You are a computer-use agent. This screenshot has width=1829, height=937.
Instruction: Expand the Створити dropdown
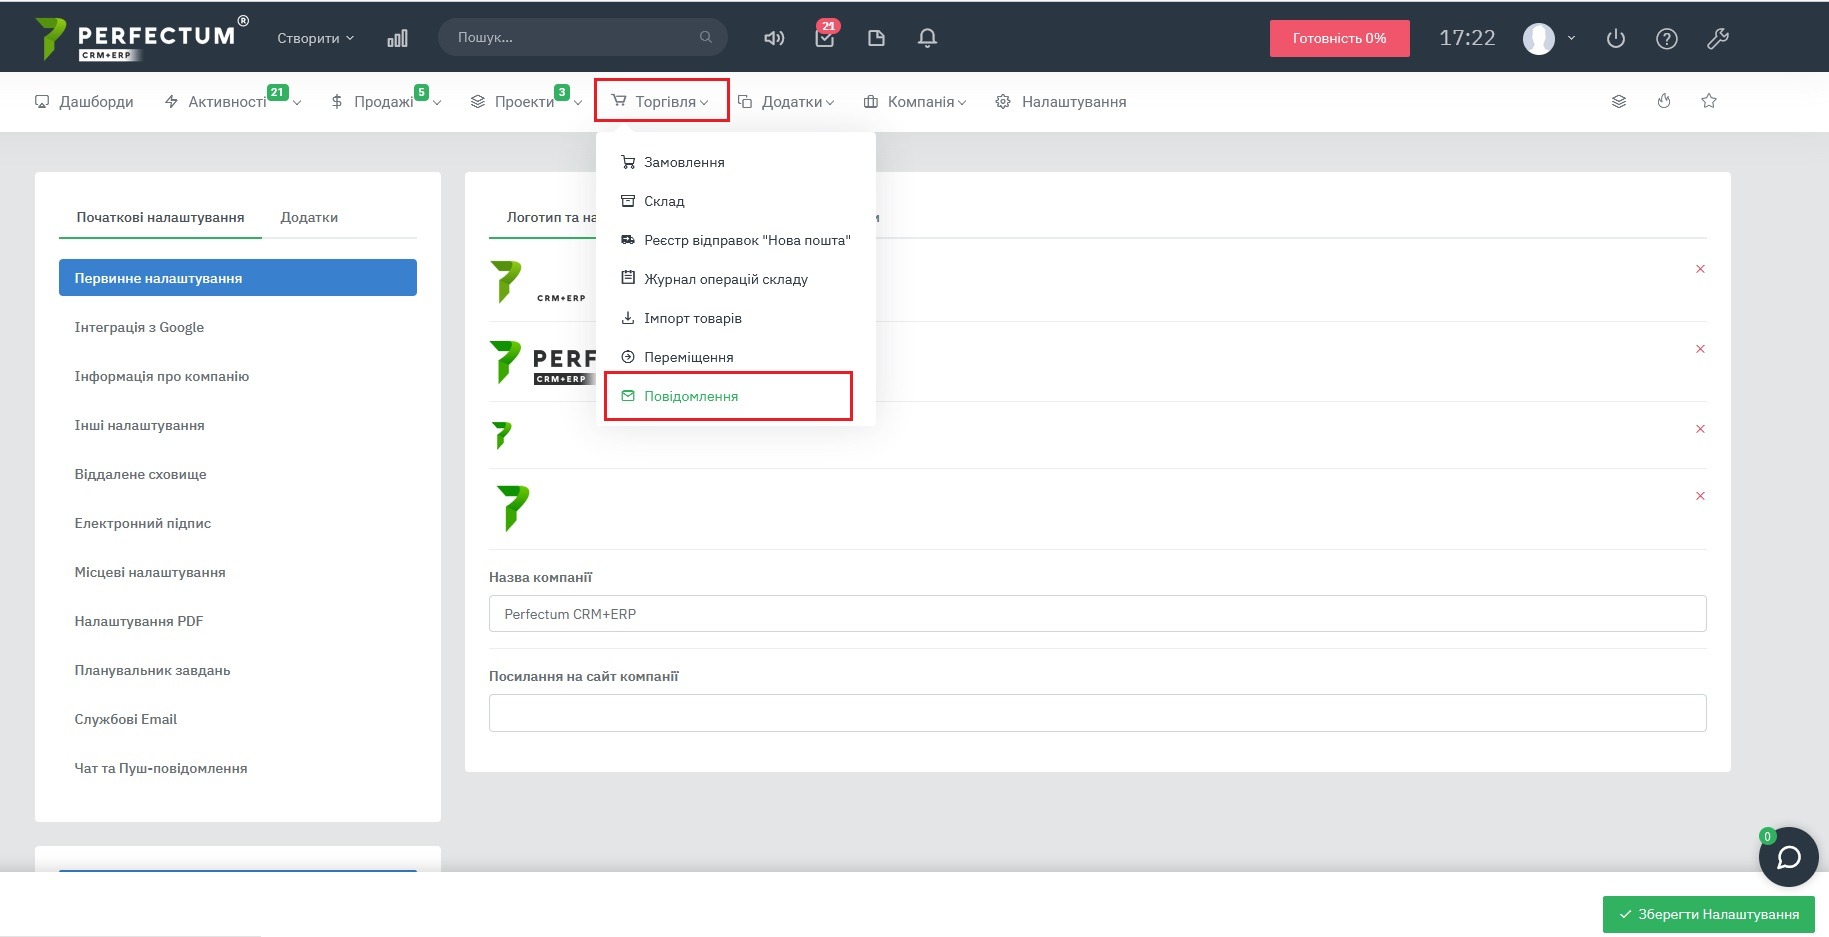click(x=315, y=38)
